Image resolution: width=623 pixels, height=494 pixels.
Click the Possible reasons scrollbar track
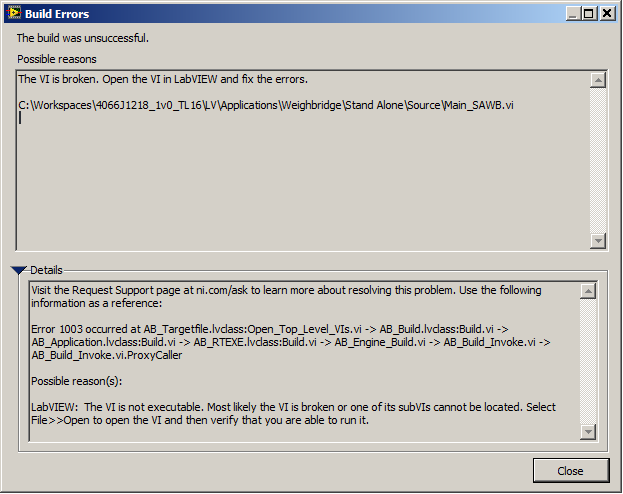pos(598,160)
